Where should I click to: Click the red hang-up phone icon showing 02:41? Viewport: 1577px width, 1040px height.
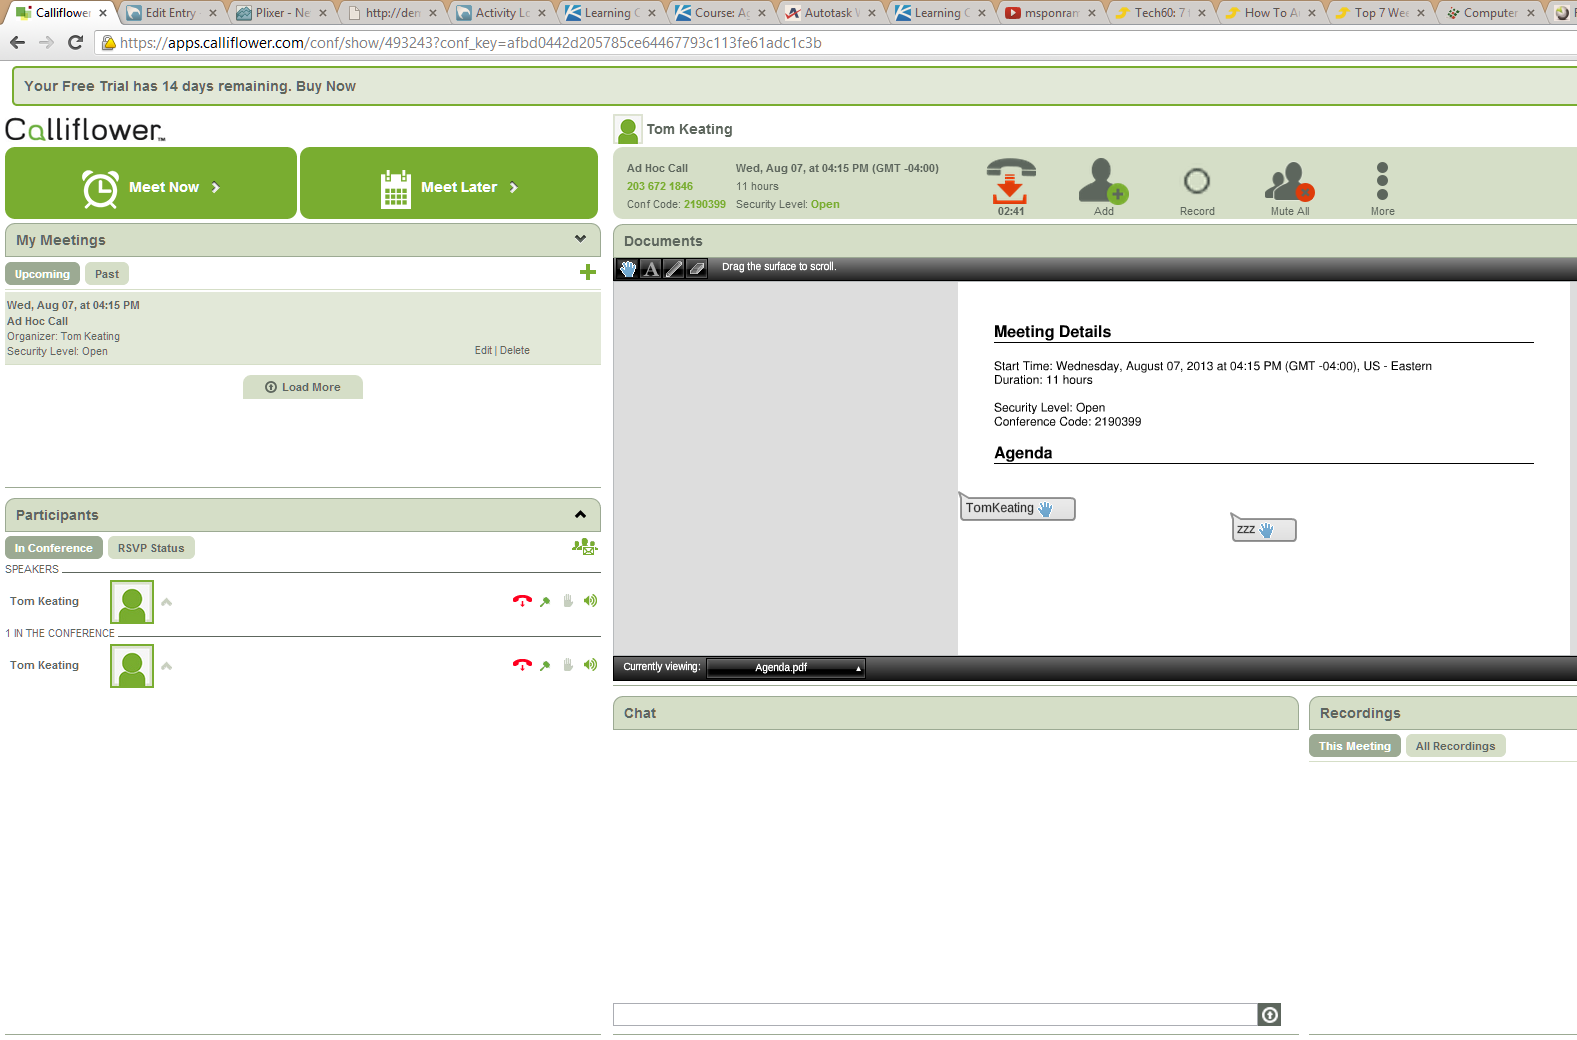point(1011,182)
